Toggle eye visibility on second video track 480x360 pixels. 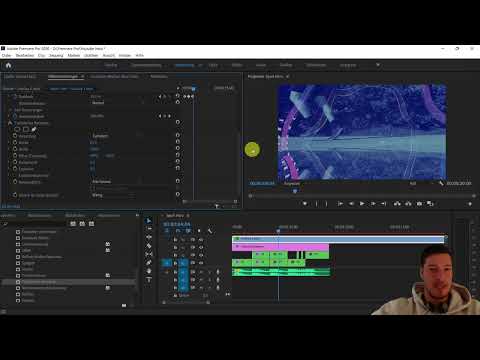(201, 248)
